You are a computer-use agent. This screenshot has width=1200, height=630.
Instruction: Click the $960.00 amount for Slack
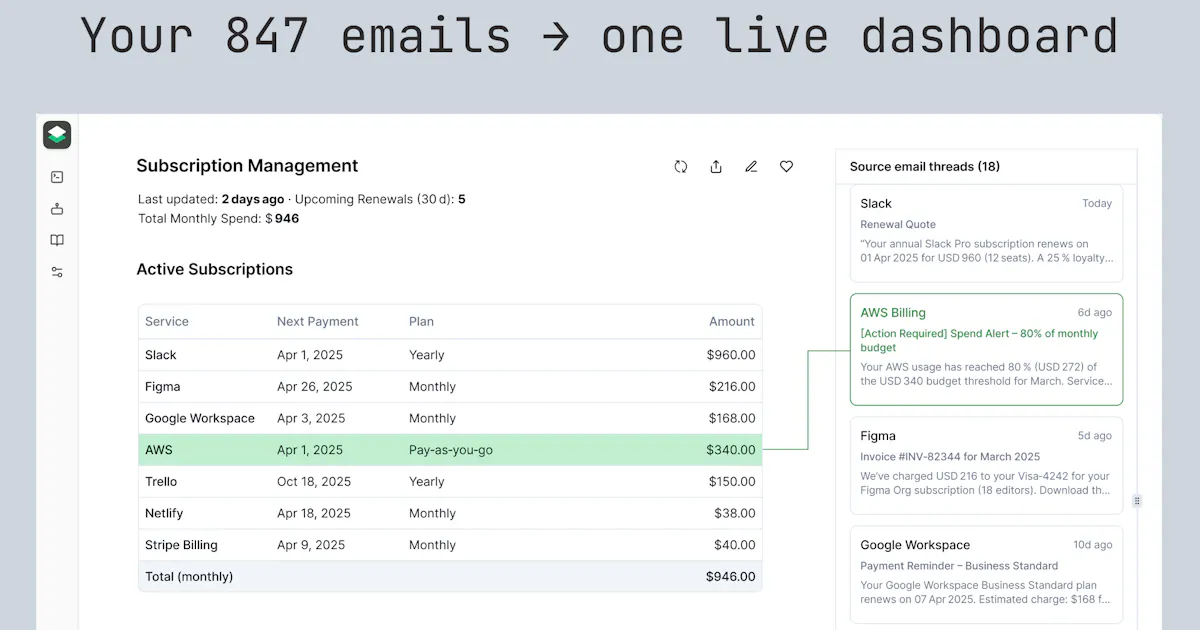[x=731, y=355]
